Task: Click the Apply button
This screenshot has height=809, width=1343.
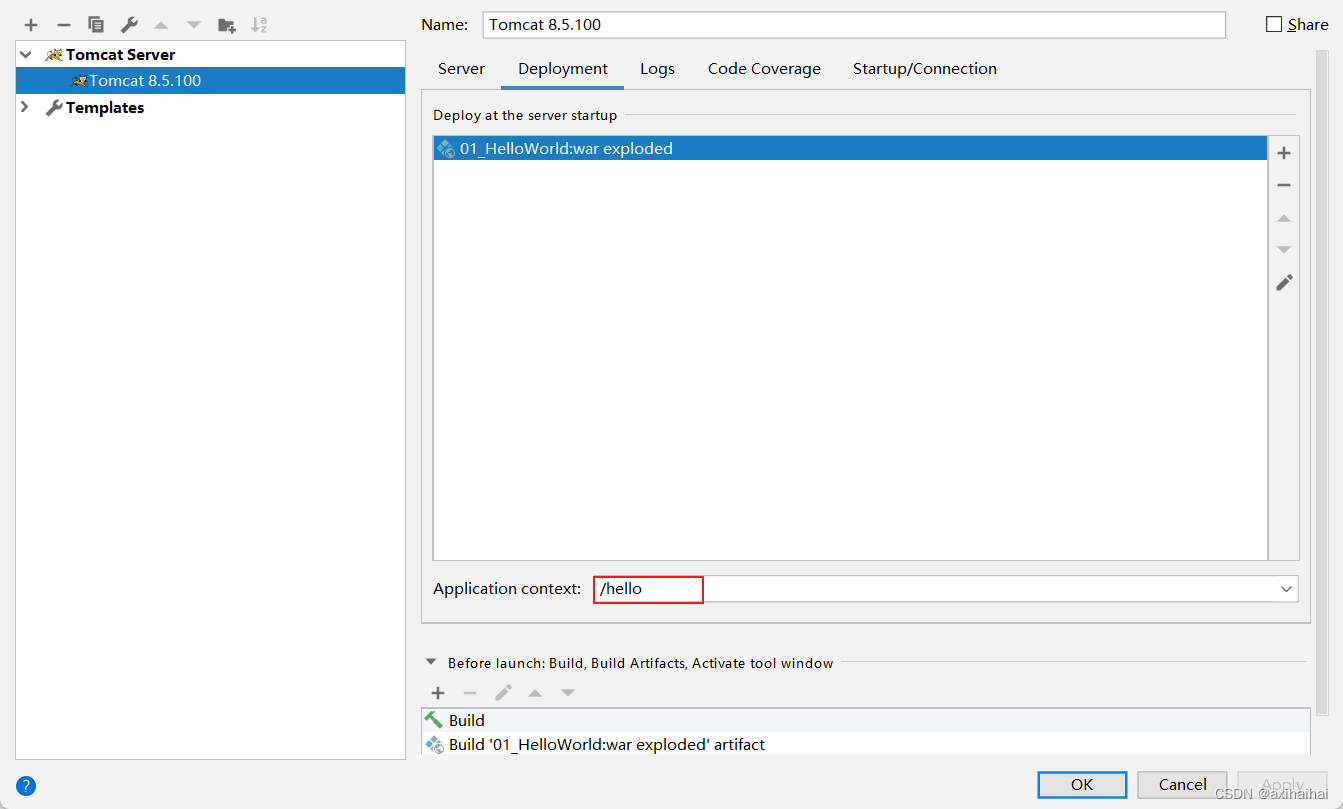Action: pyautogui.click(x=1282, y=785)
